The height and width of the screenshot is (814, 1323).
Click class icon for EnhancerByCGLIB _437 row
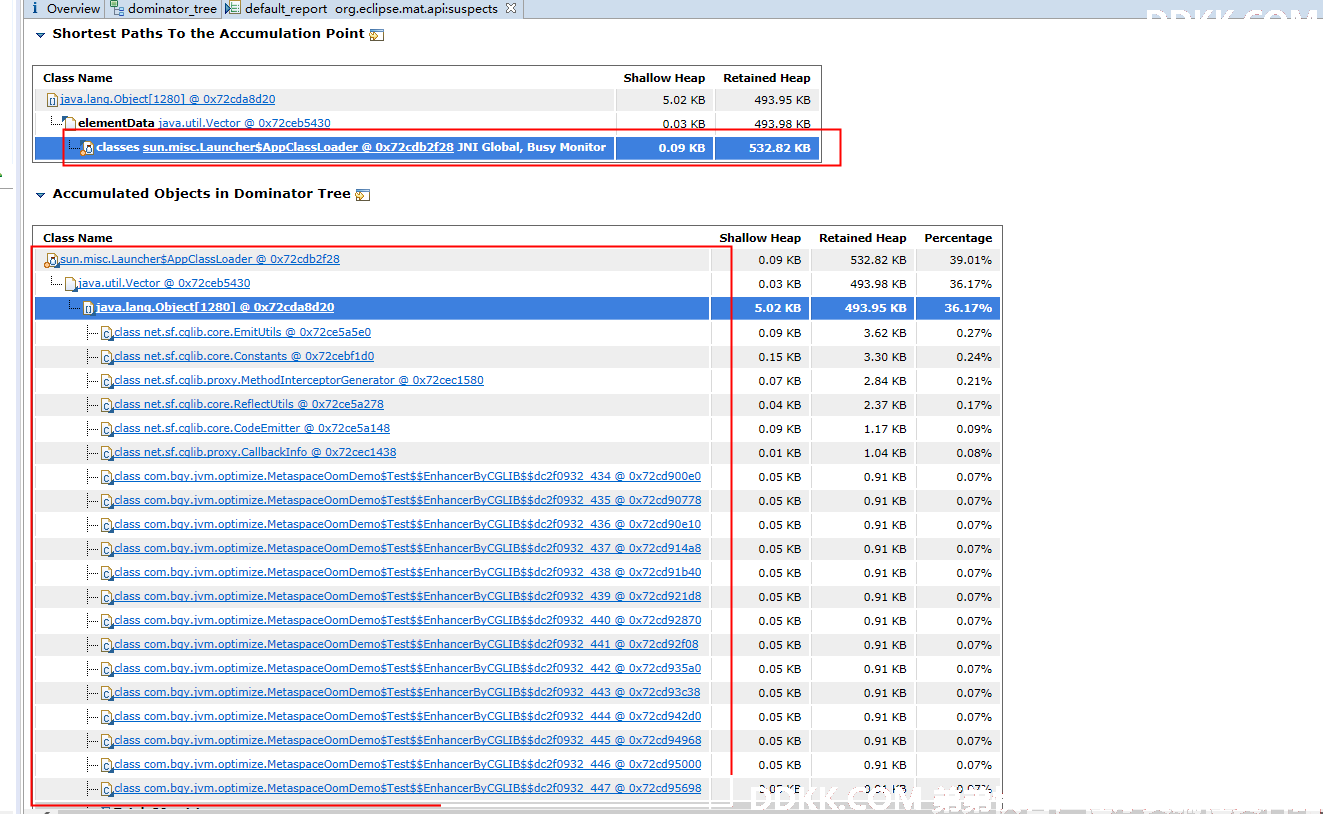pyautogui.click(x=106, y=549)
